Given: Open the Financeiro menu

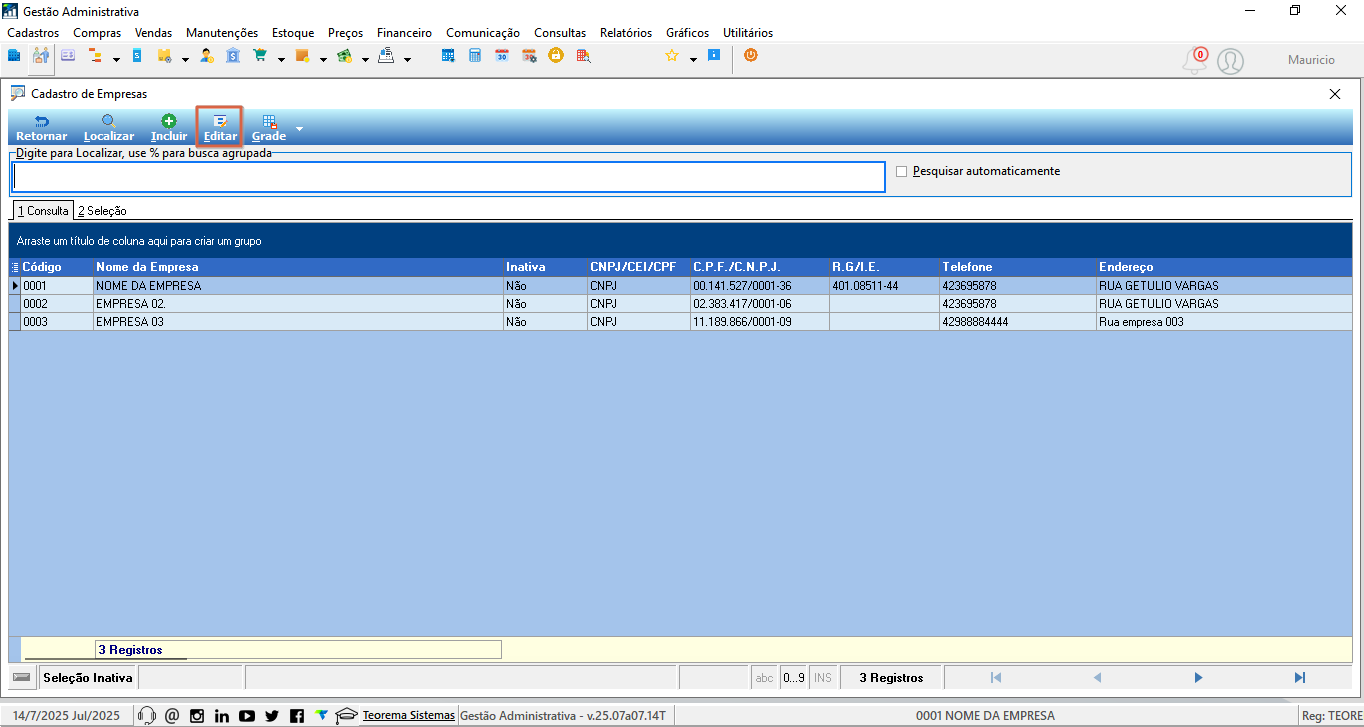Looking at the screenshot, I should 404,33.
